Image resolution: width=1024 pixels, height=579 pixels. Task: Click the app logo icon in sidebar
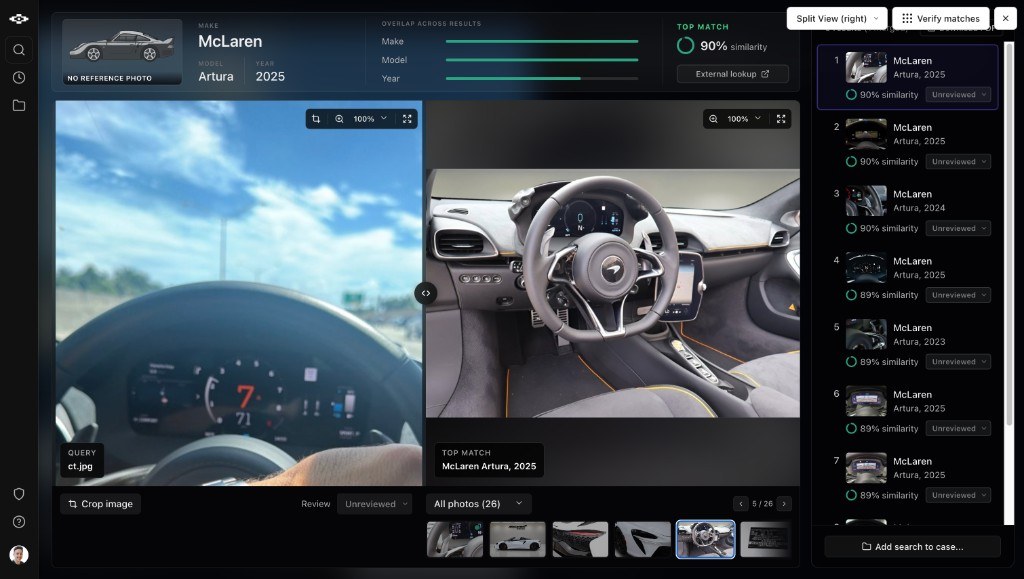coord(19,18)
